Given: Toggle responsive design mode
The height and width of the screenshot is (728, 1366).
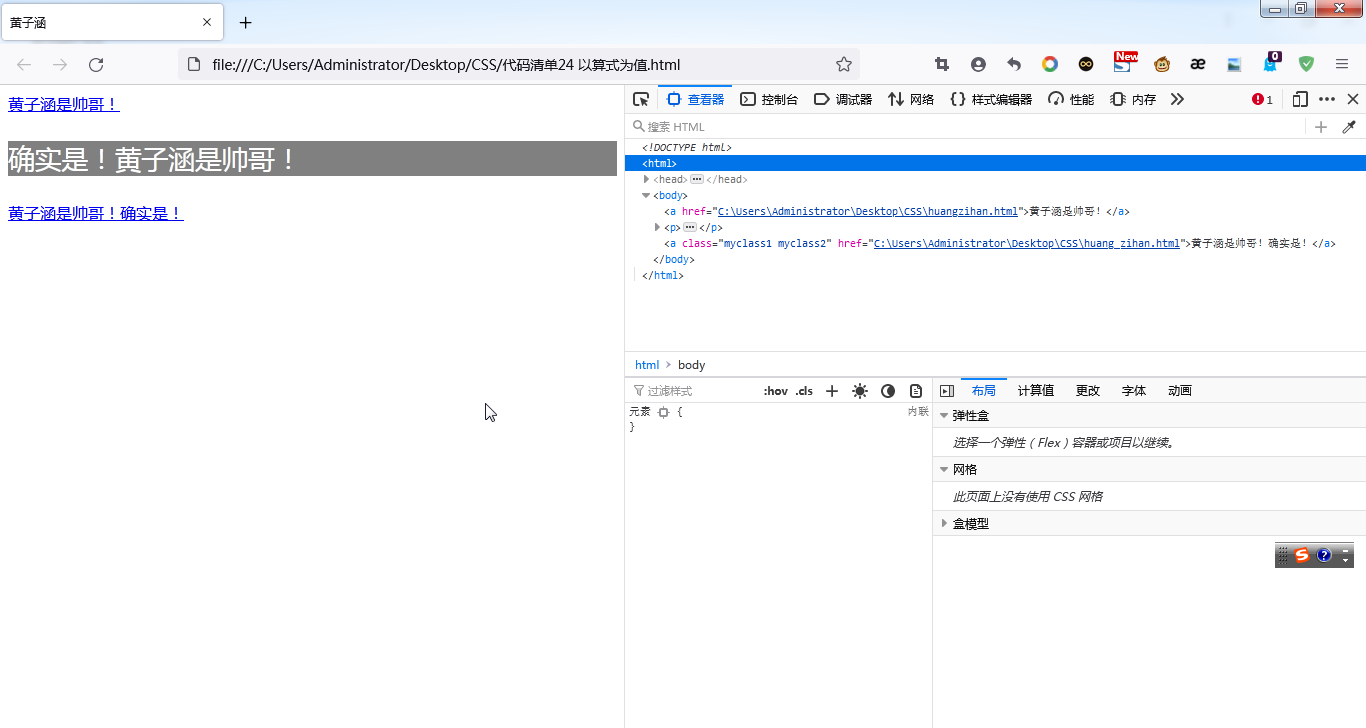Looking at the screenshot, I should (x=1300, y=99).
